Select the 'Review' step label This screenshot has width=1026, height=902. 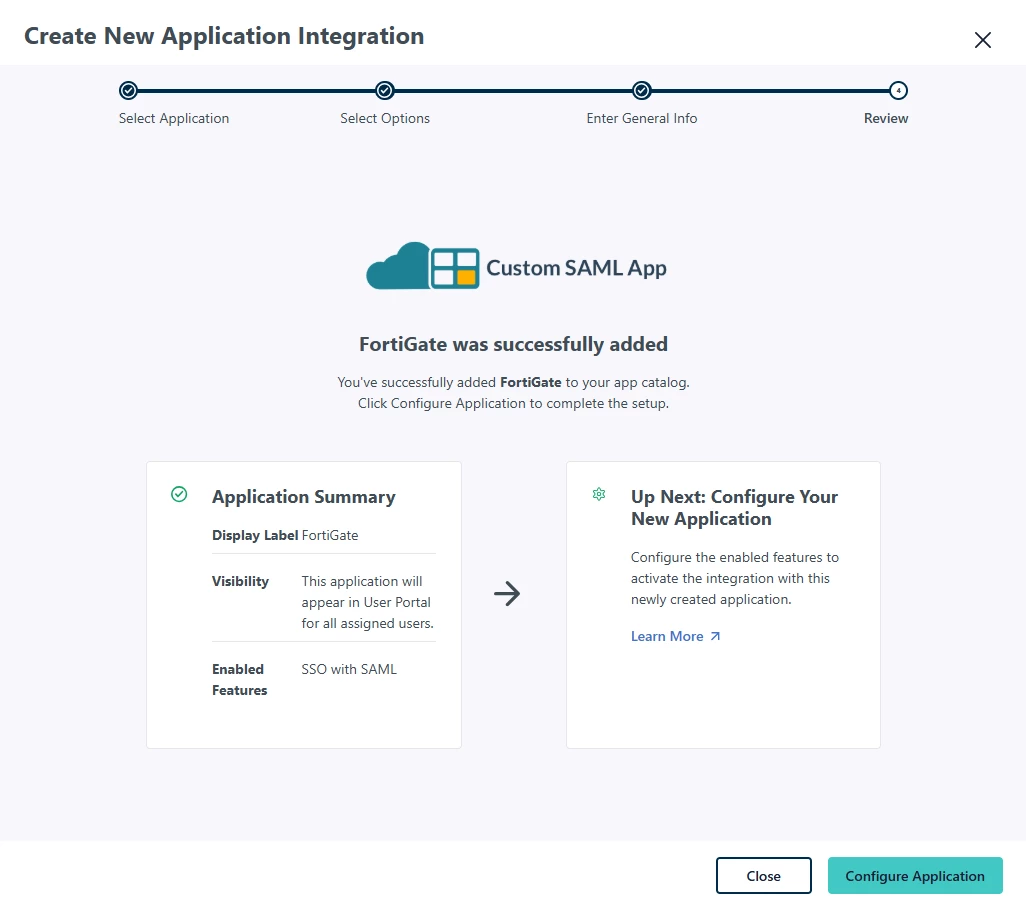pyautogui.click(x=886, y=118)
